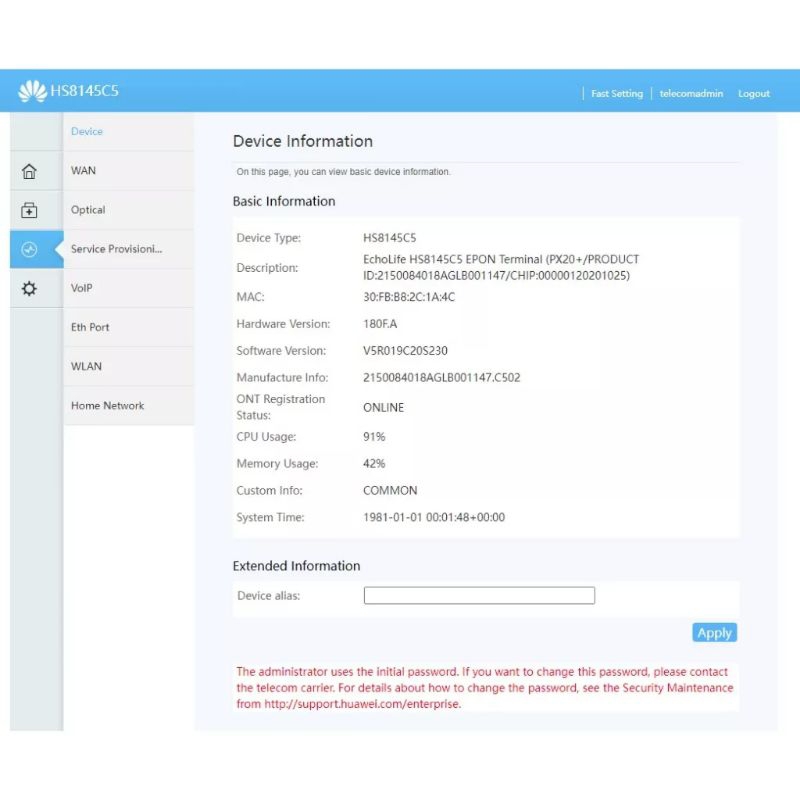800x800 pixels.
Task: Open the Home Network menu item
Action: (107, 406)
